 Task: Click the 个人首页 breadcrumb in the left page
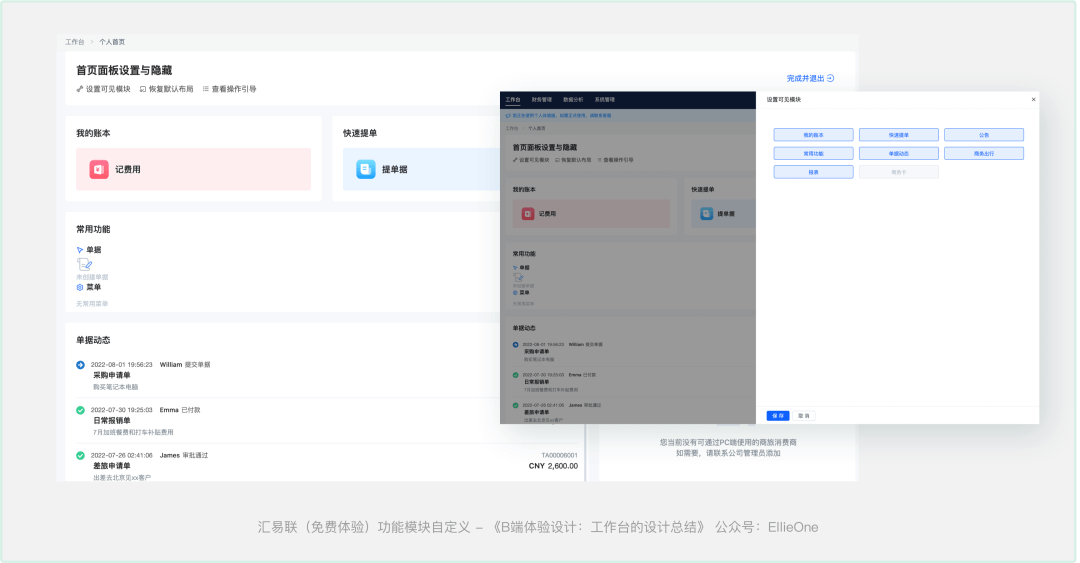click(x=112, y=42)
